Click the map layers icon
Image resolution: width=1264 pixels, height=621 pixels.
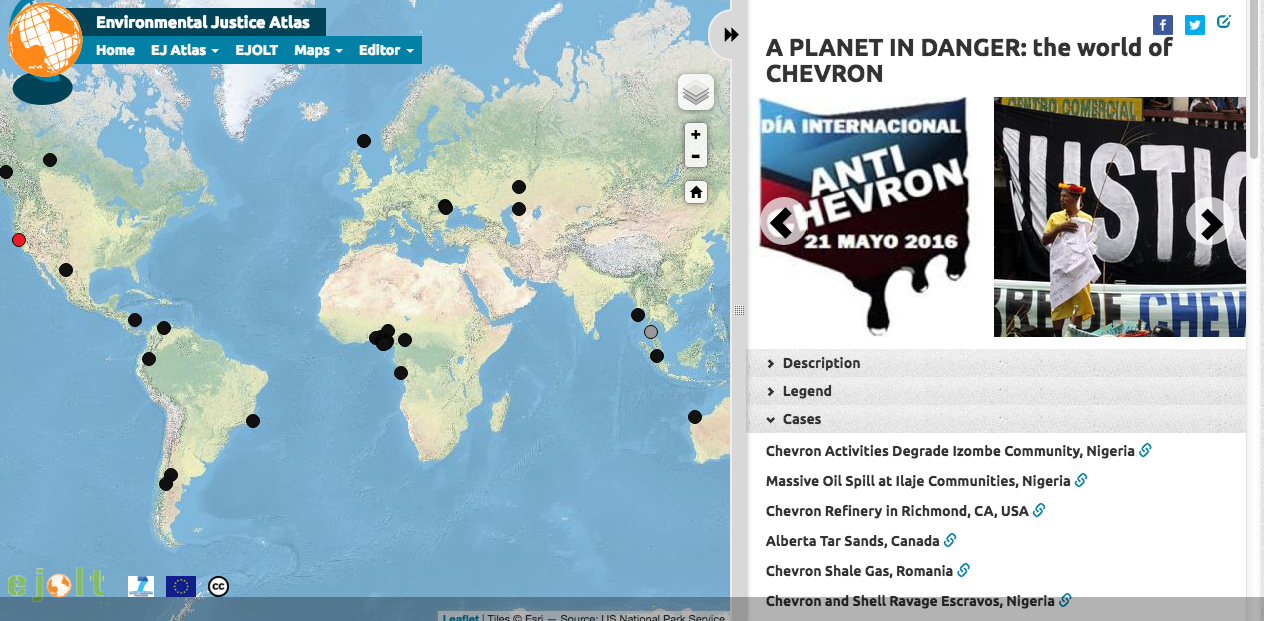click(696, 93)
